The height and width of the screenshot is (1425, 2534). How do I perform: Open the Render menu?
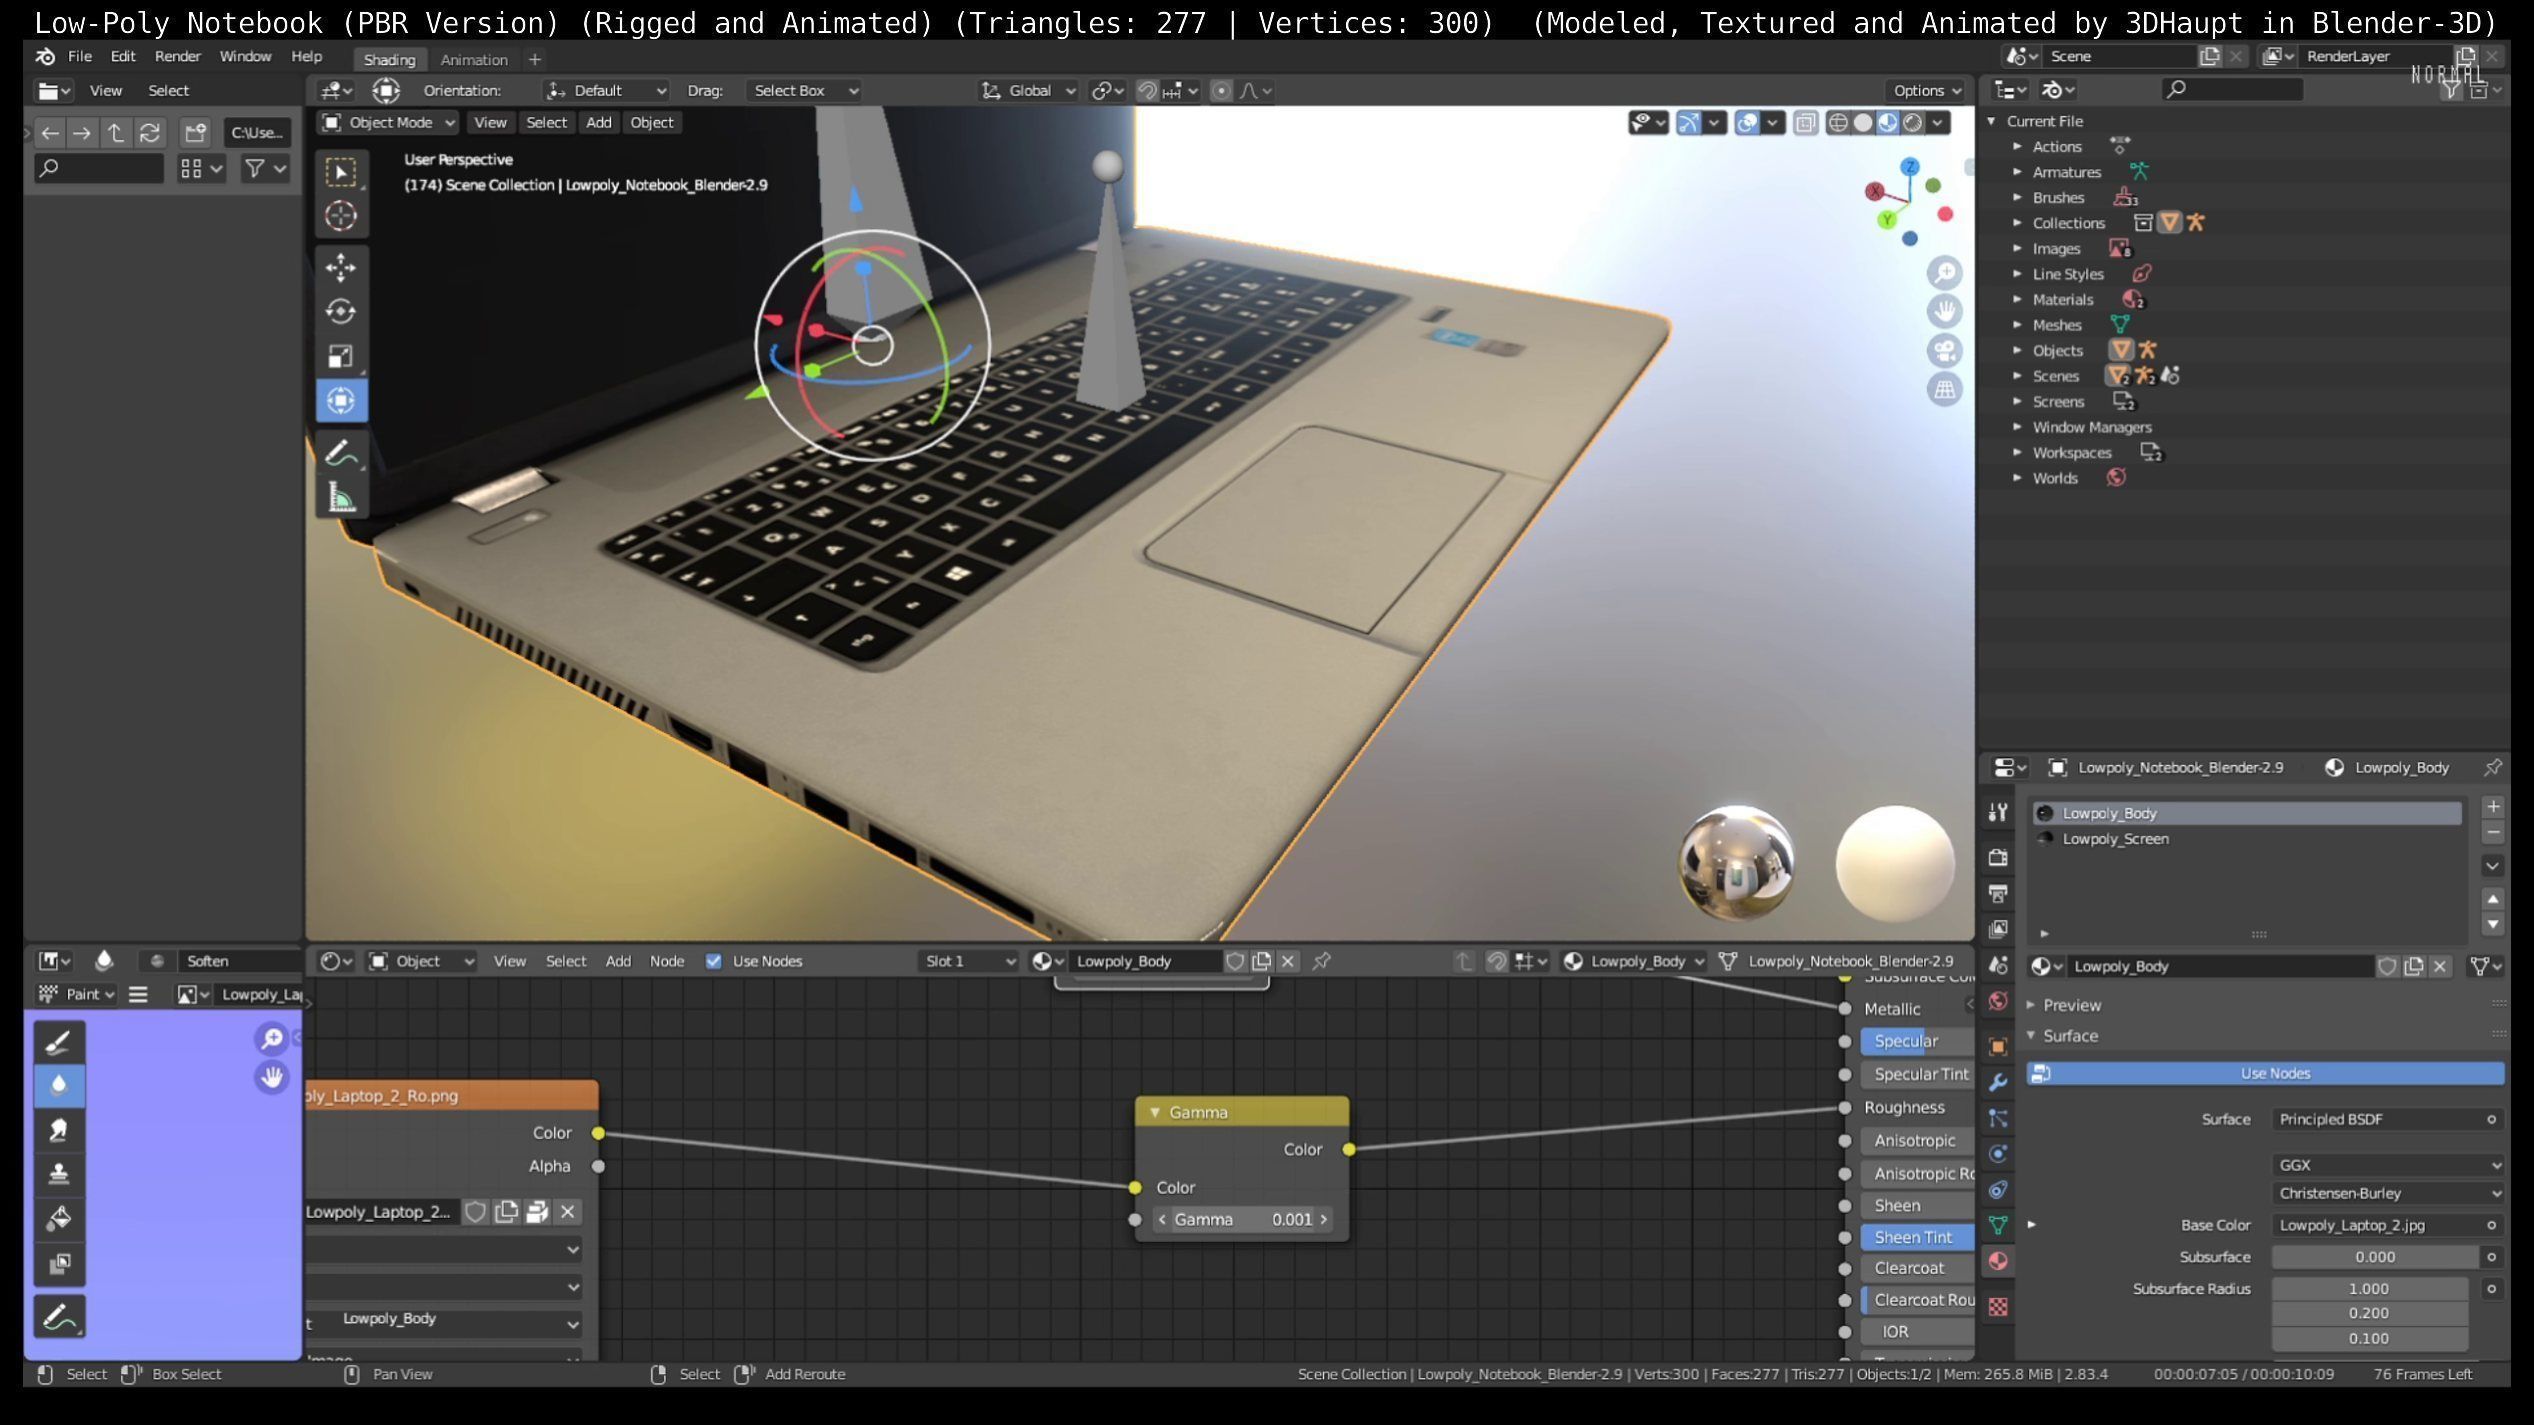click(x=177, y=57)
